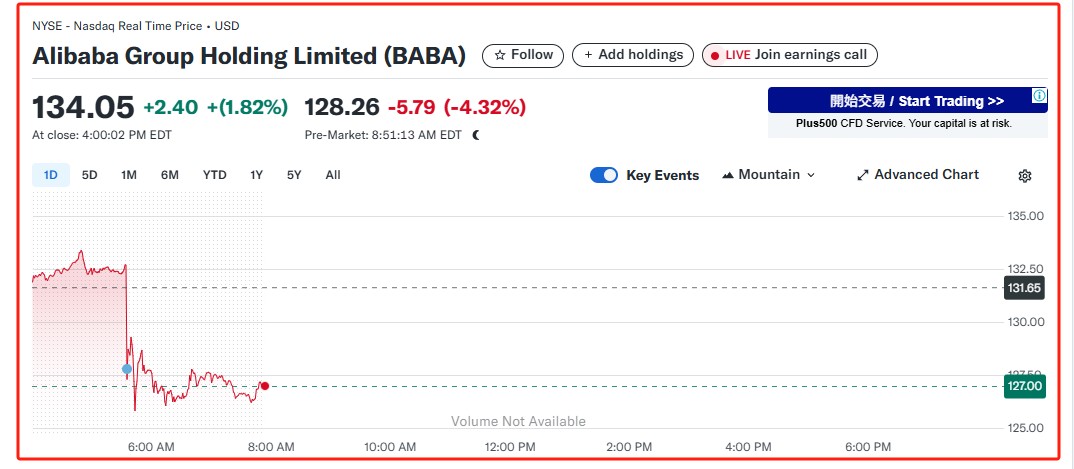Click the Add holdings button

click(x=633, y=55)
